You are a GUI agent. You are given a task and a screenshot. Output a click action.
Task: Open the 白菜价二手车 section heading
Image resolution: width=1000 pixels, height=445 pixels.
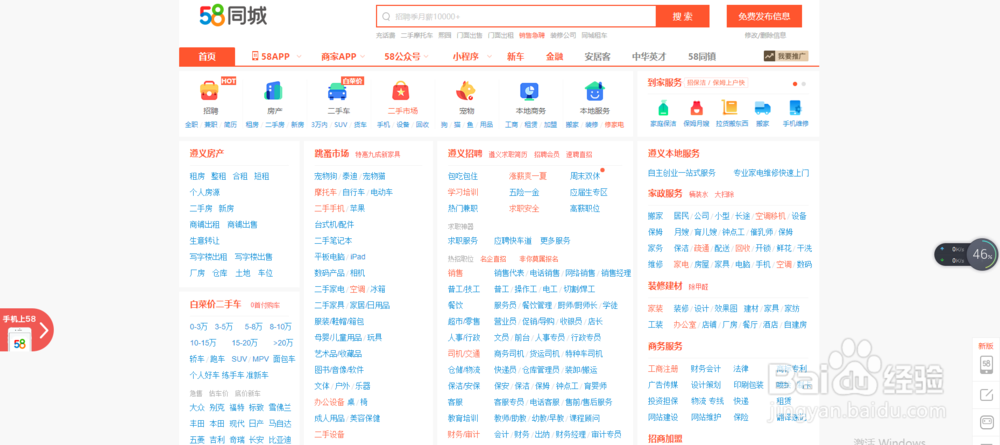[216, 305]
